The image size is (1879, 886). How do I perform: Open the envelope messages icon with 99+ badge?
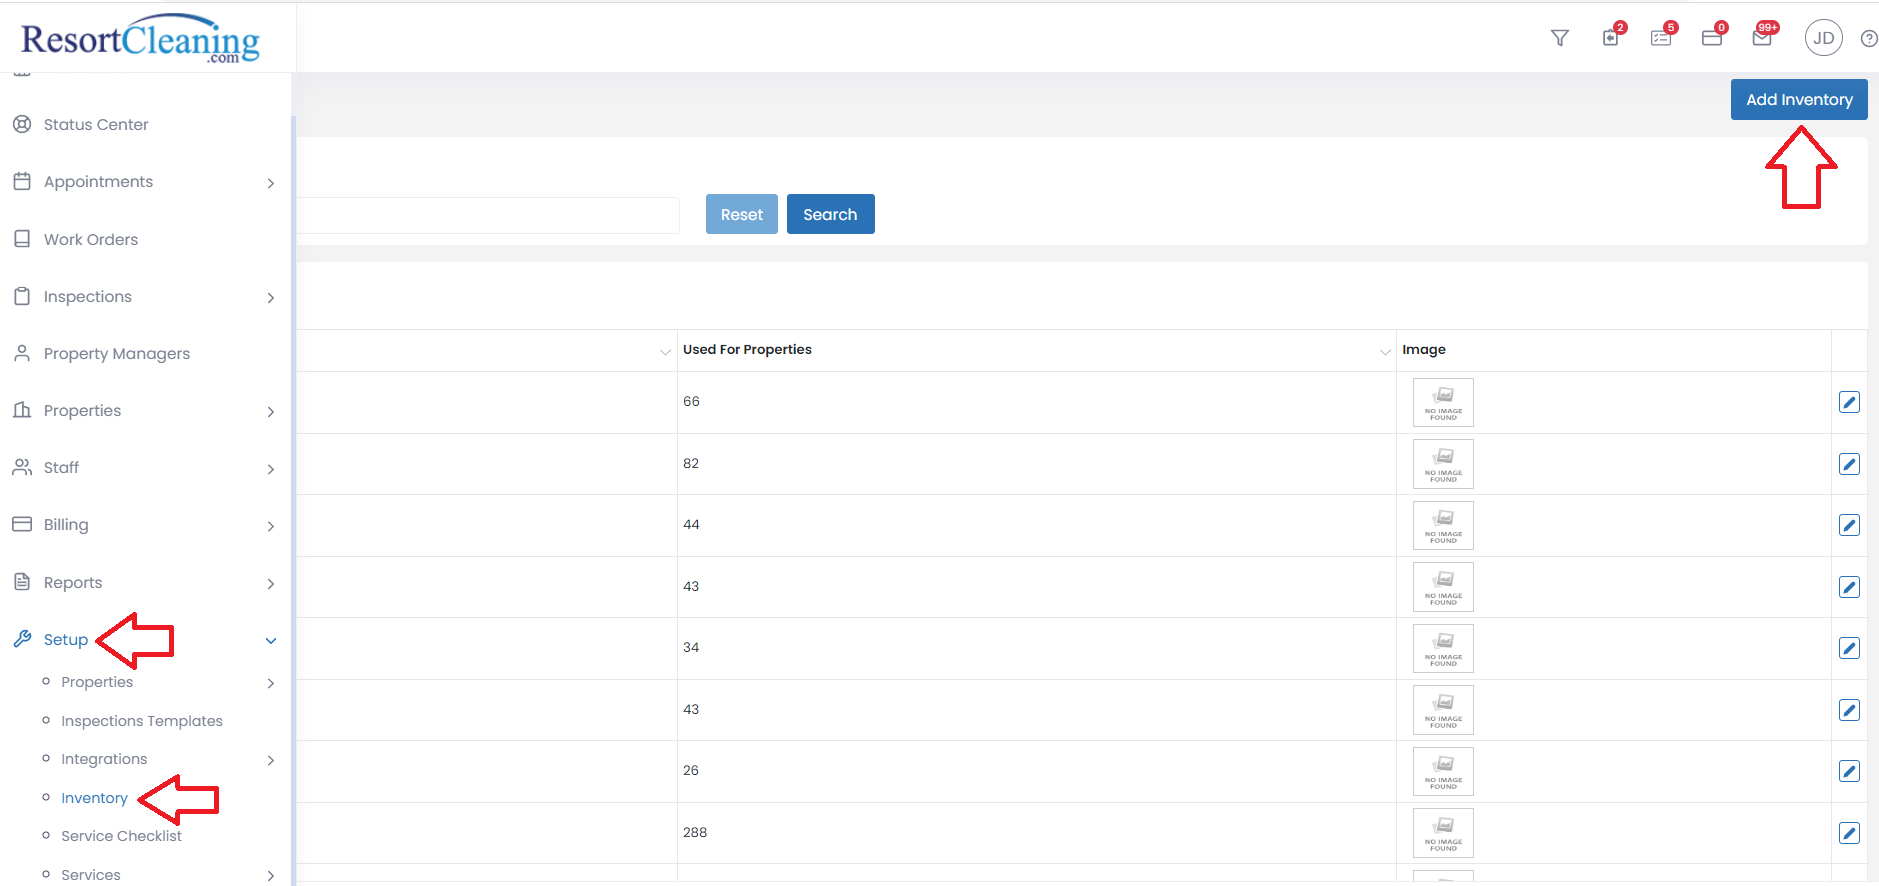click(x=1762, y=38)
